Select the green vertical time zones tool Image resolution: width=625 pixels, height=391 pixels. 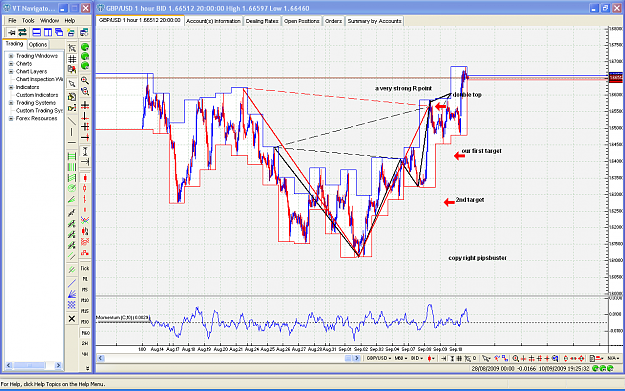[72, 167]
